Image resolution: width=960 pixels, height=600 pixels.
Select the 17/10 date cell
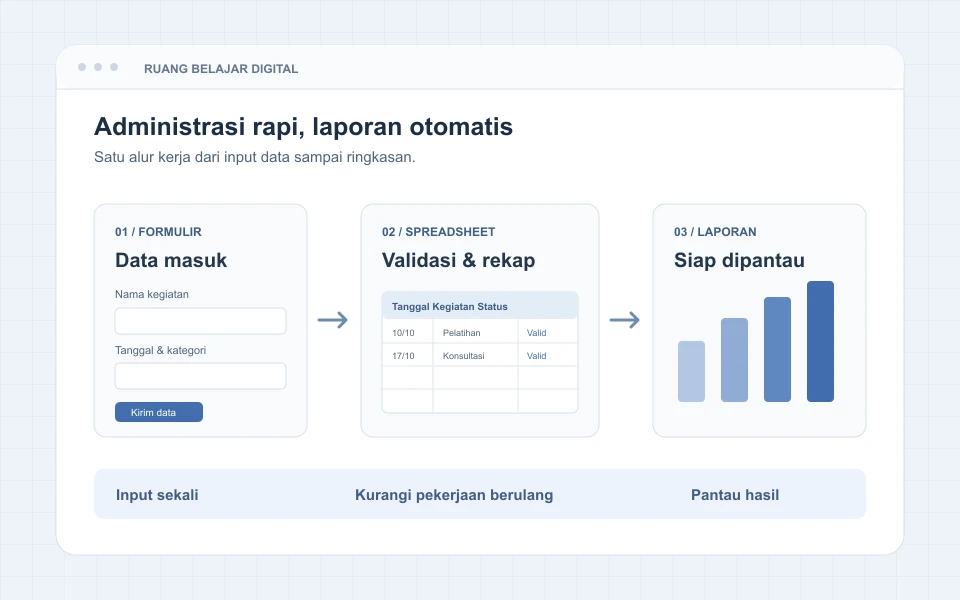408,355
